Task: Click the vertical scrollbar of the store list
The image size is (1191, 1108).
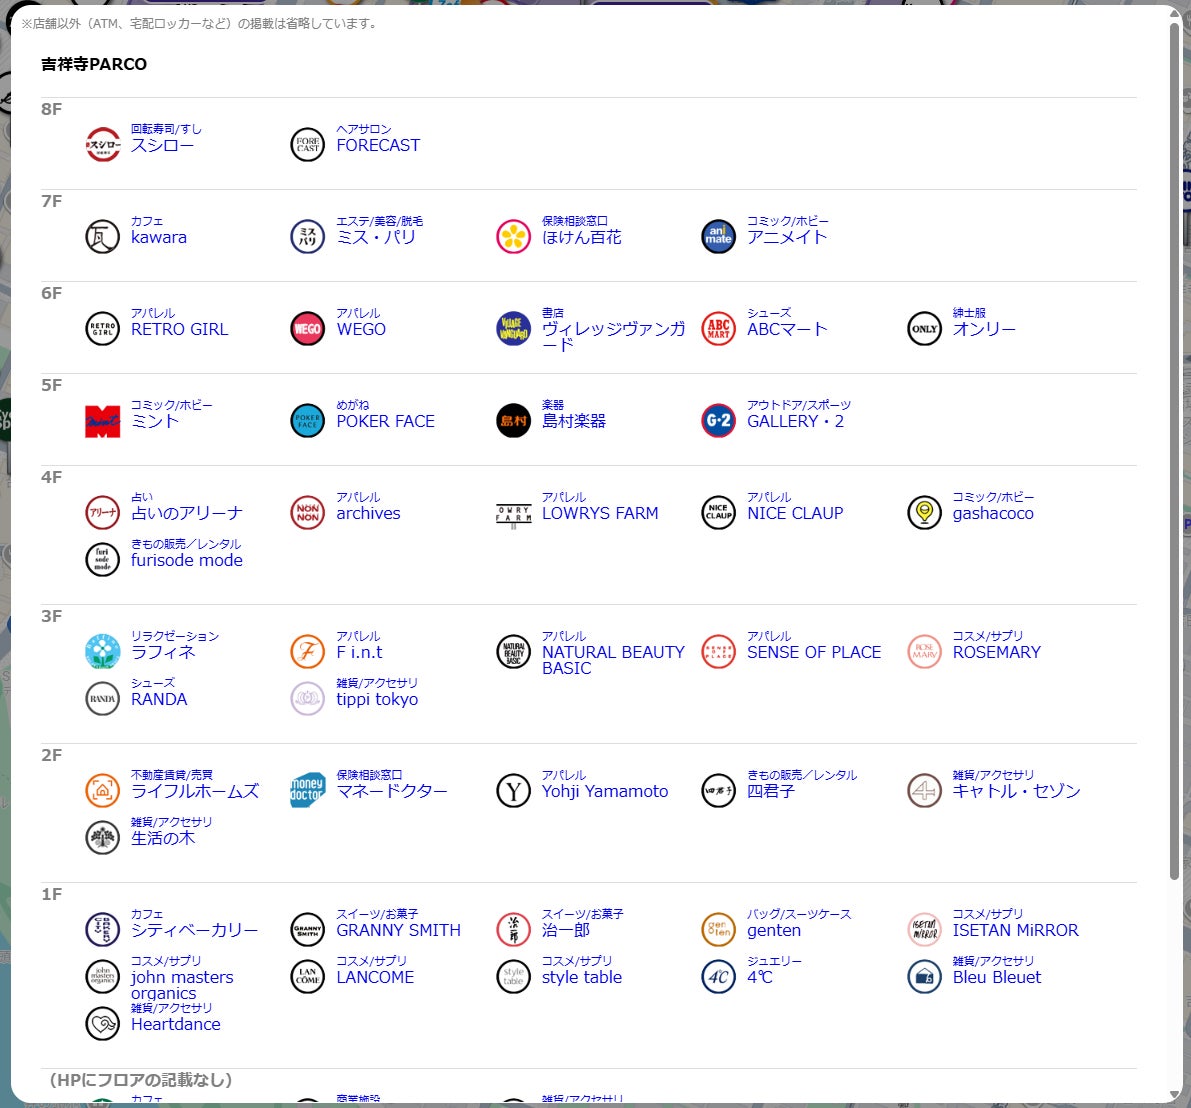Action: click(x=1174, y=452)
